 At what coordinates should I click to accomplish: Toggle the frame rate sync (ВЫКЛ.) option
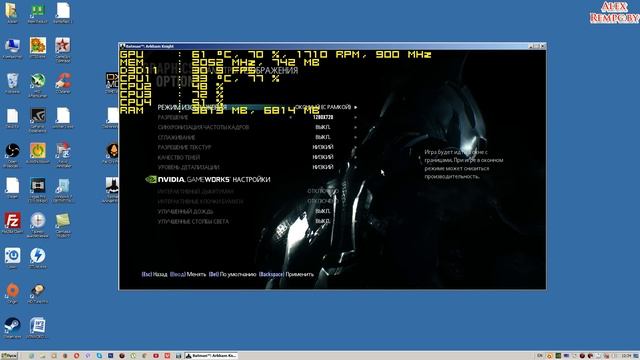click(322, 127)
